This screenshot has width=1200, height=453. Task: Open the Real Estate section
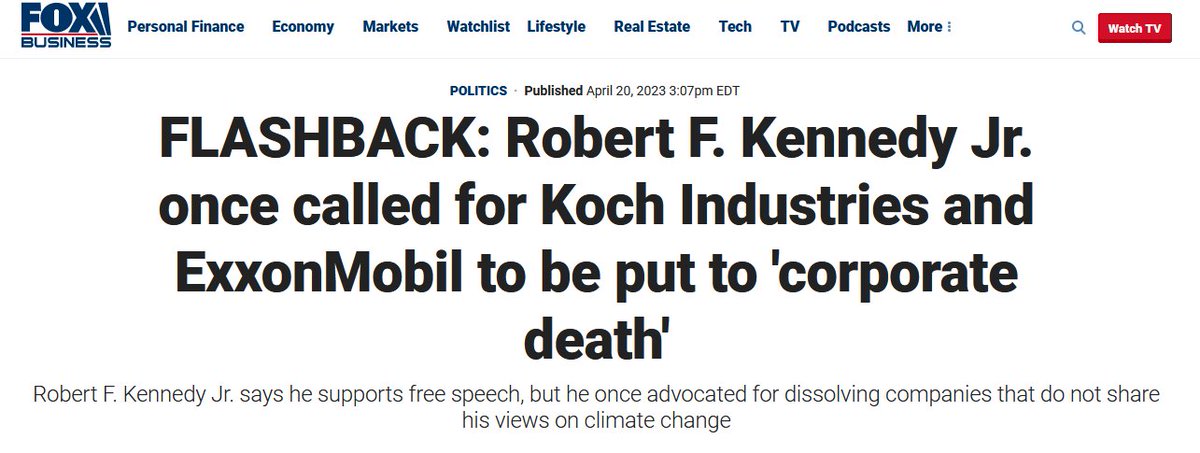click(x=652, y=27)
